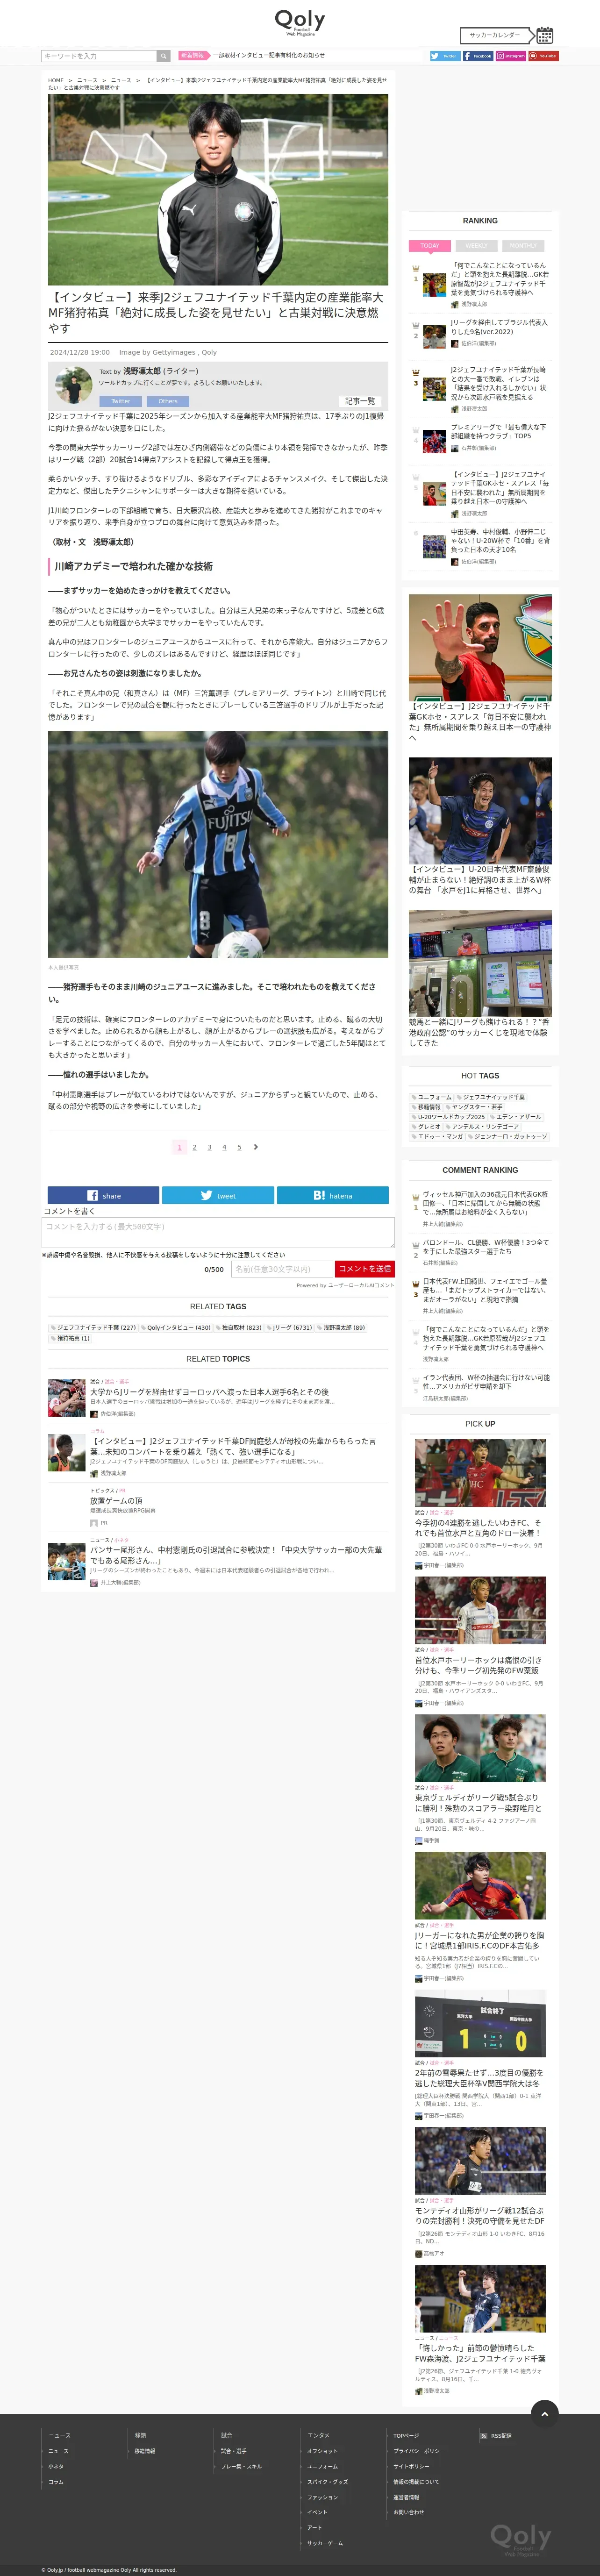The height and width of the screenshot is (2576, 600).
Task: Open the プレー集・スキル footer link
Action: pyautogui.click(x=242, y=2466)
